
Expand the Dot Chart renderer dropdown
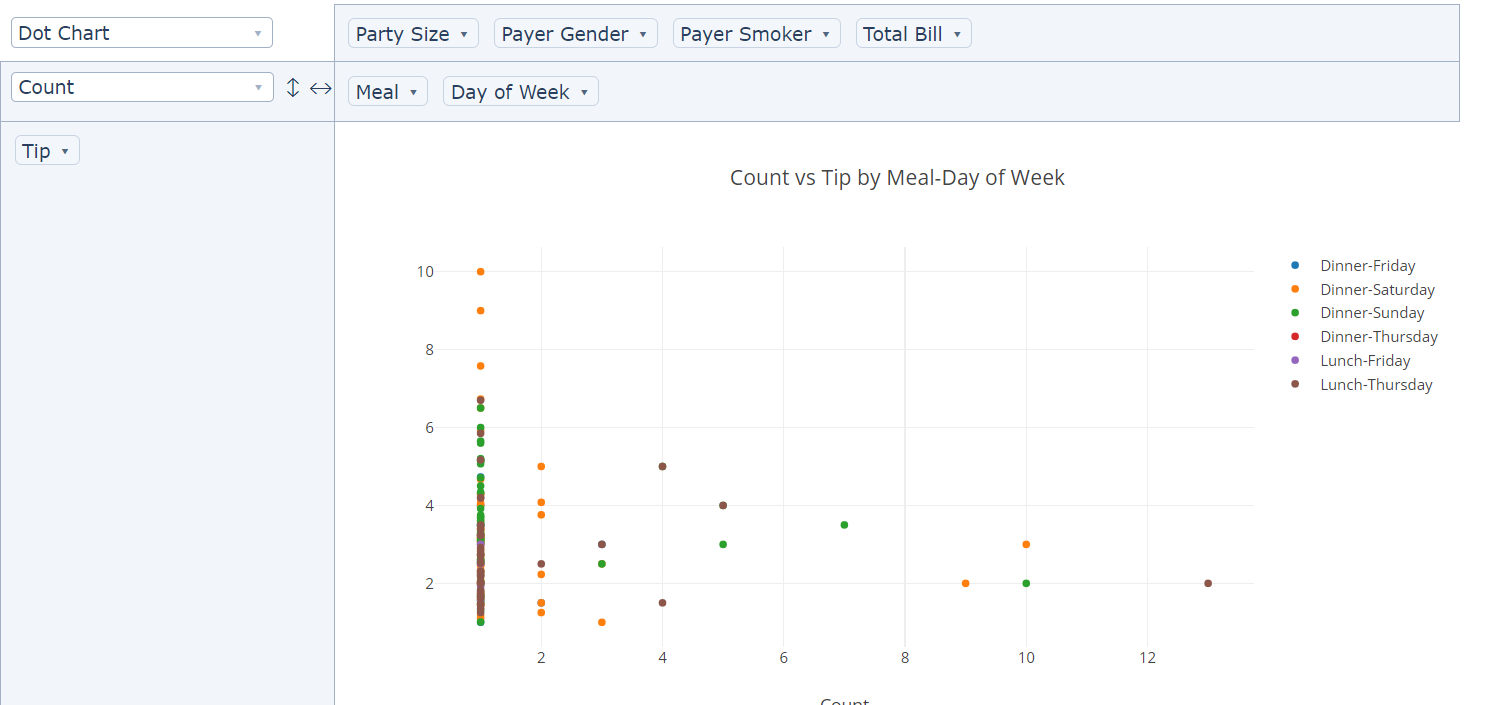point(141,33)
